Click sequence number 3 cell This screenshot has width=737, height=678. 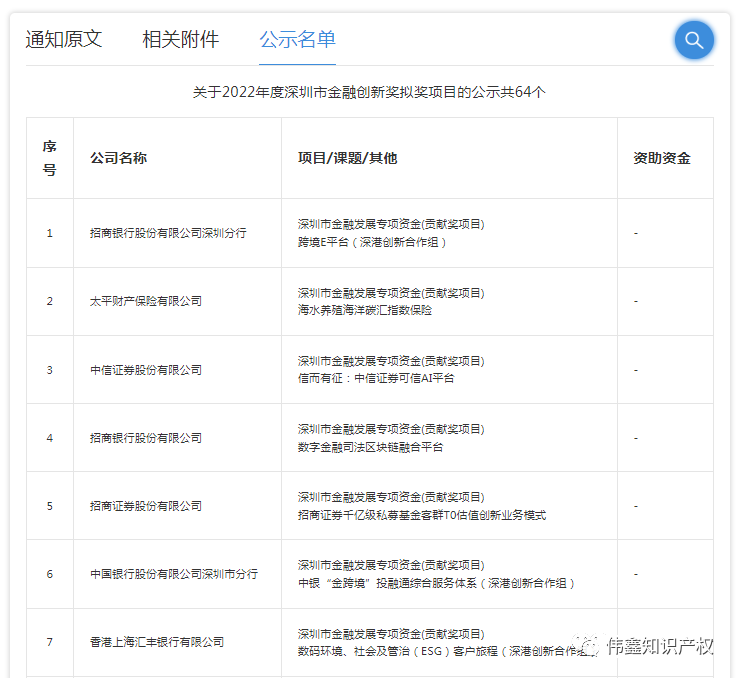tap(49, 370)
